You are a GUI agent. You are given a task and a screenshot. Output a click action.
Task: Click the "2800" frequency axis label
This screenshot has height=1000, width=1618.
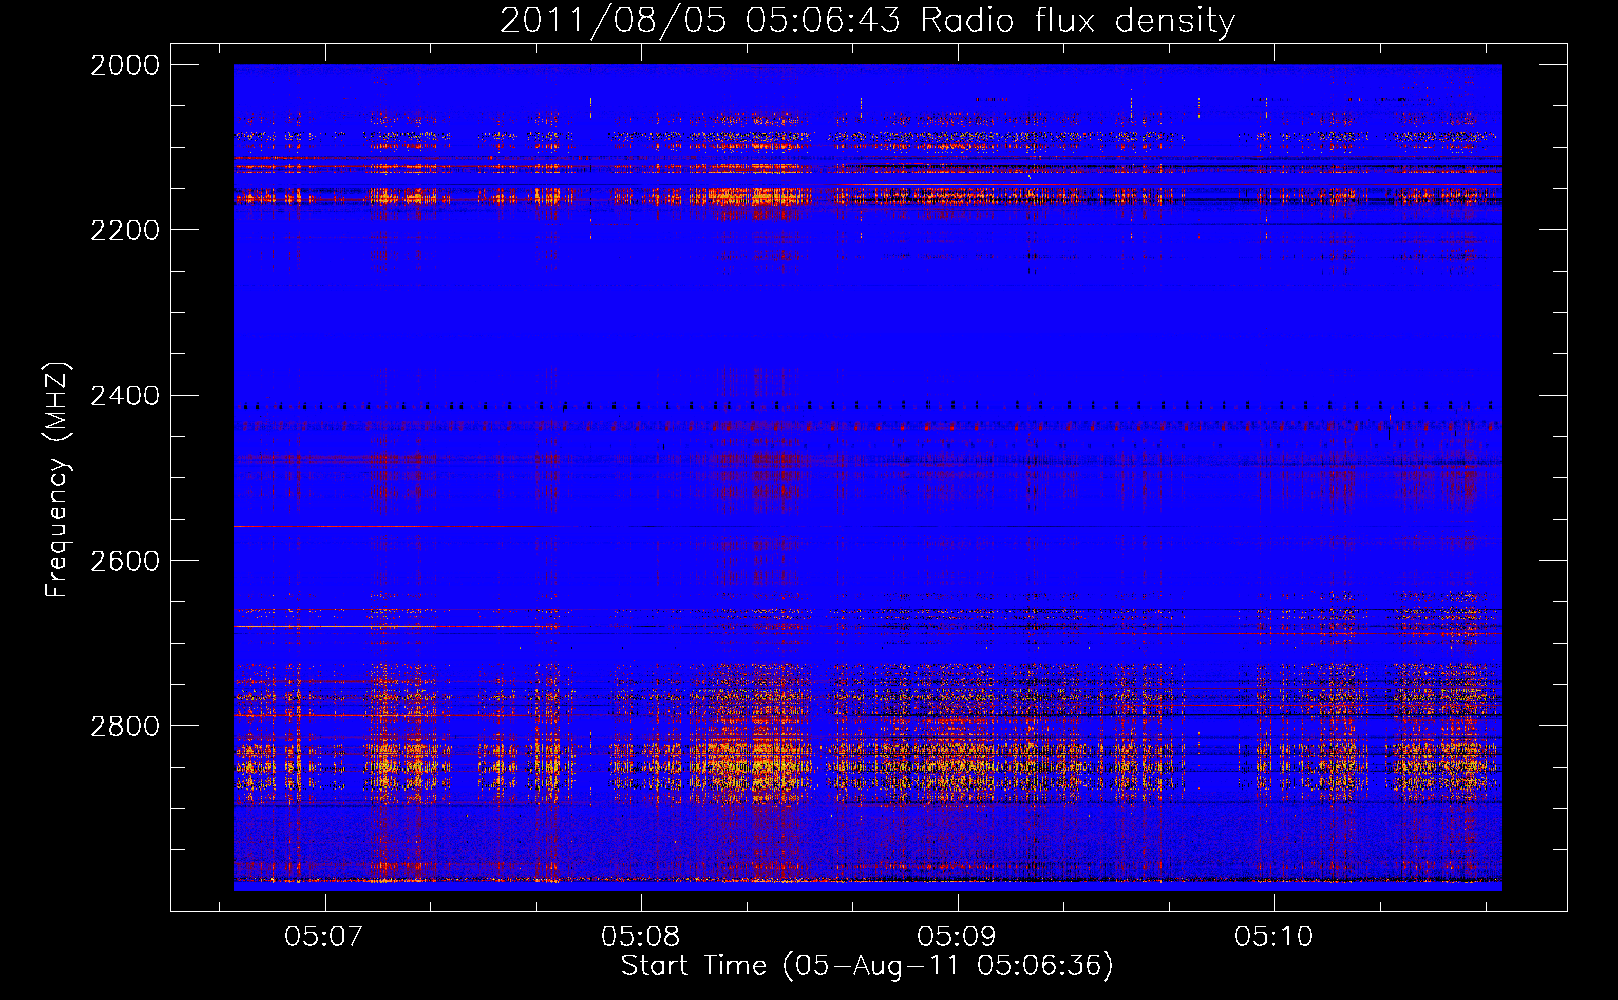pyautogui.click(x=125, y=726)
